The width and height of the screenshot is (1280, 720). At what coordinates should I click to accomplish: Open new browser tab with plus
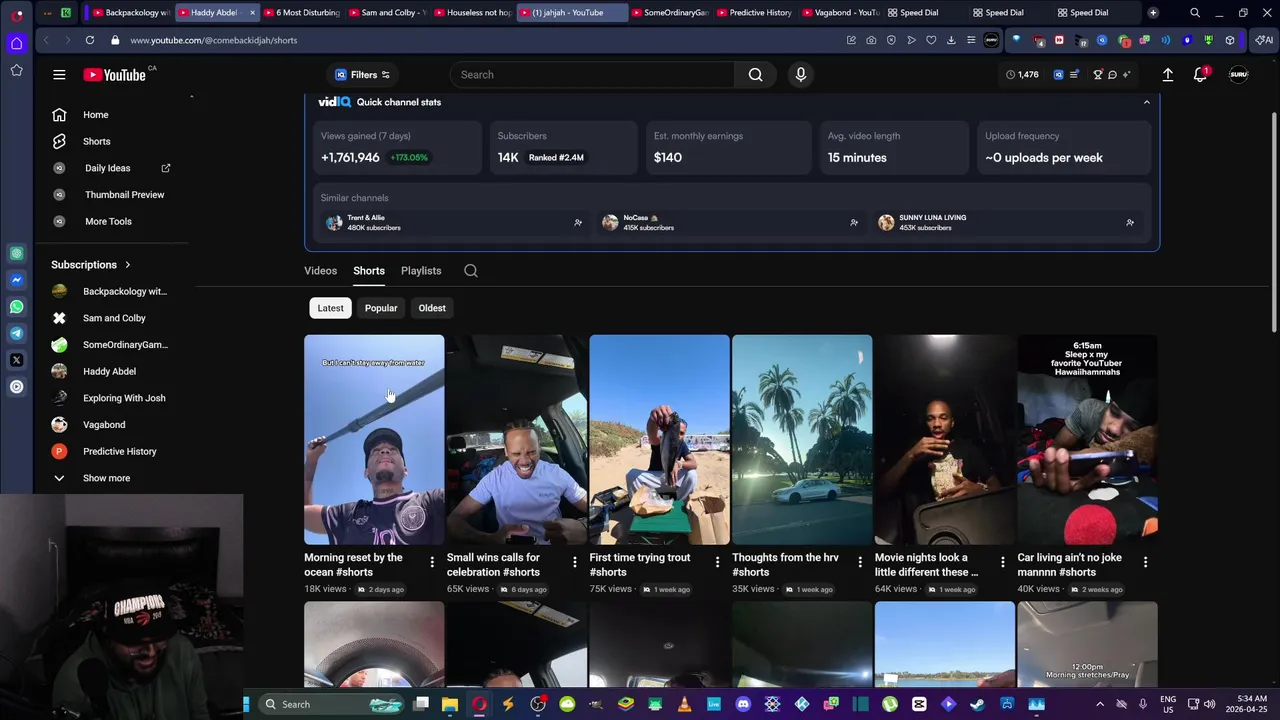coord(1153,13)
